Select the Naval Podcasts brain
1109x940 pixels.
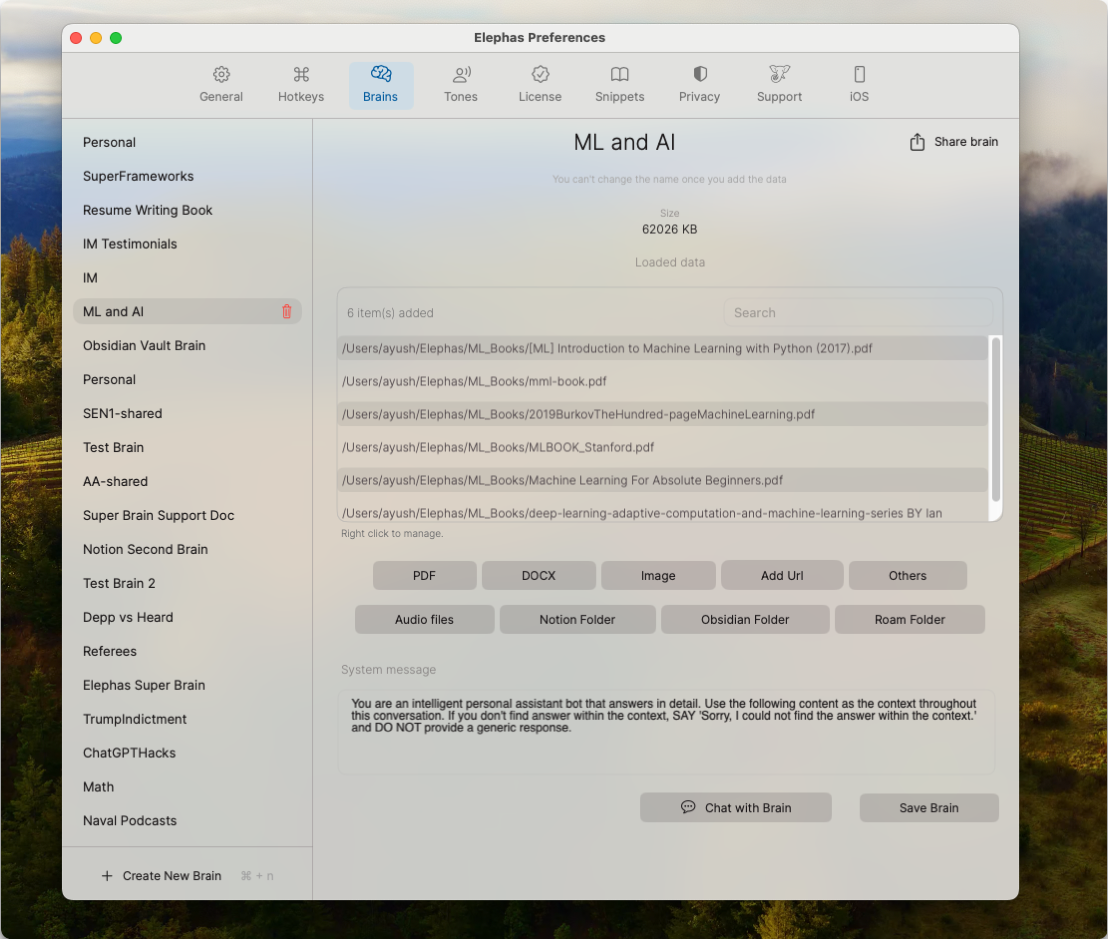(130, 821)
